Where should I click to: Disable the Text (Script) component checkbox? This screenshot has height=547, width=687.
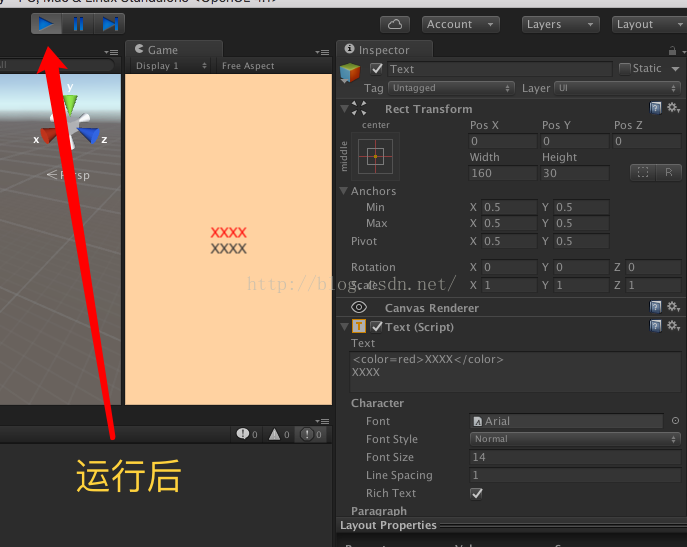click(x=376, y=327)
